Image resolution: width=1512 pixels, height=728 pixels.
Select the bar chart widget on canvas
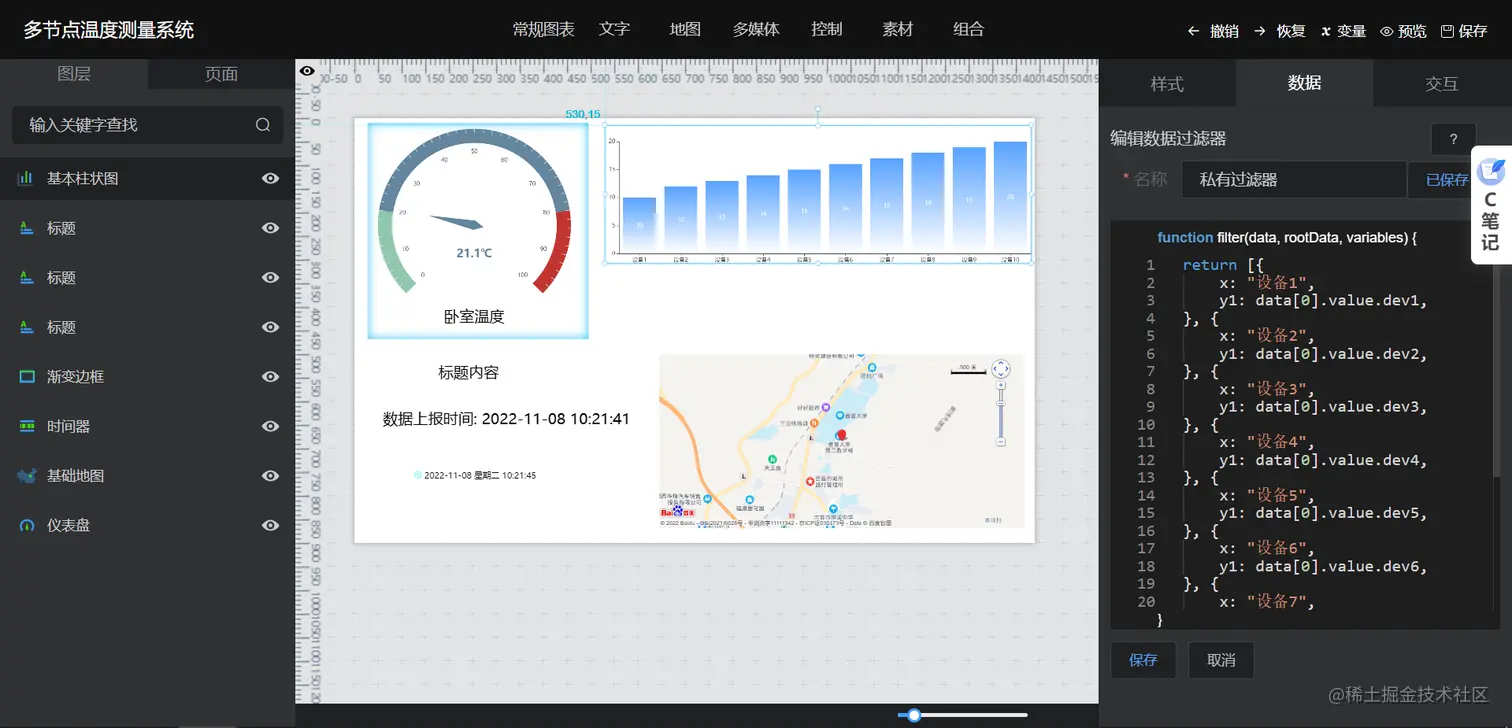[x=818, y=195]
